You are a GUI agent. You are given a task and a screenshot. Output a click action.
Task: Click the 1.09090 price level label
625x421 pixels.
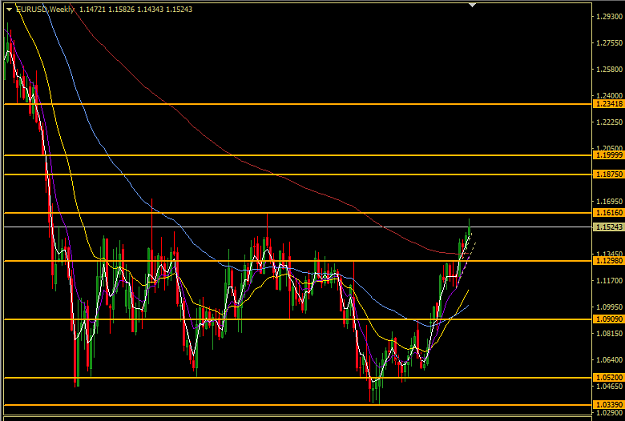click(x=608, y=319)
